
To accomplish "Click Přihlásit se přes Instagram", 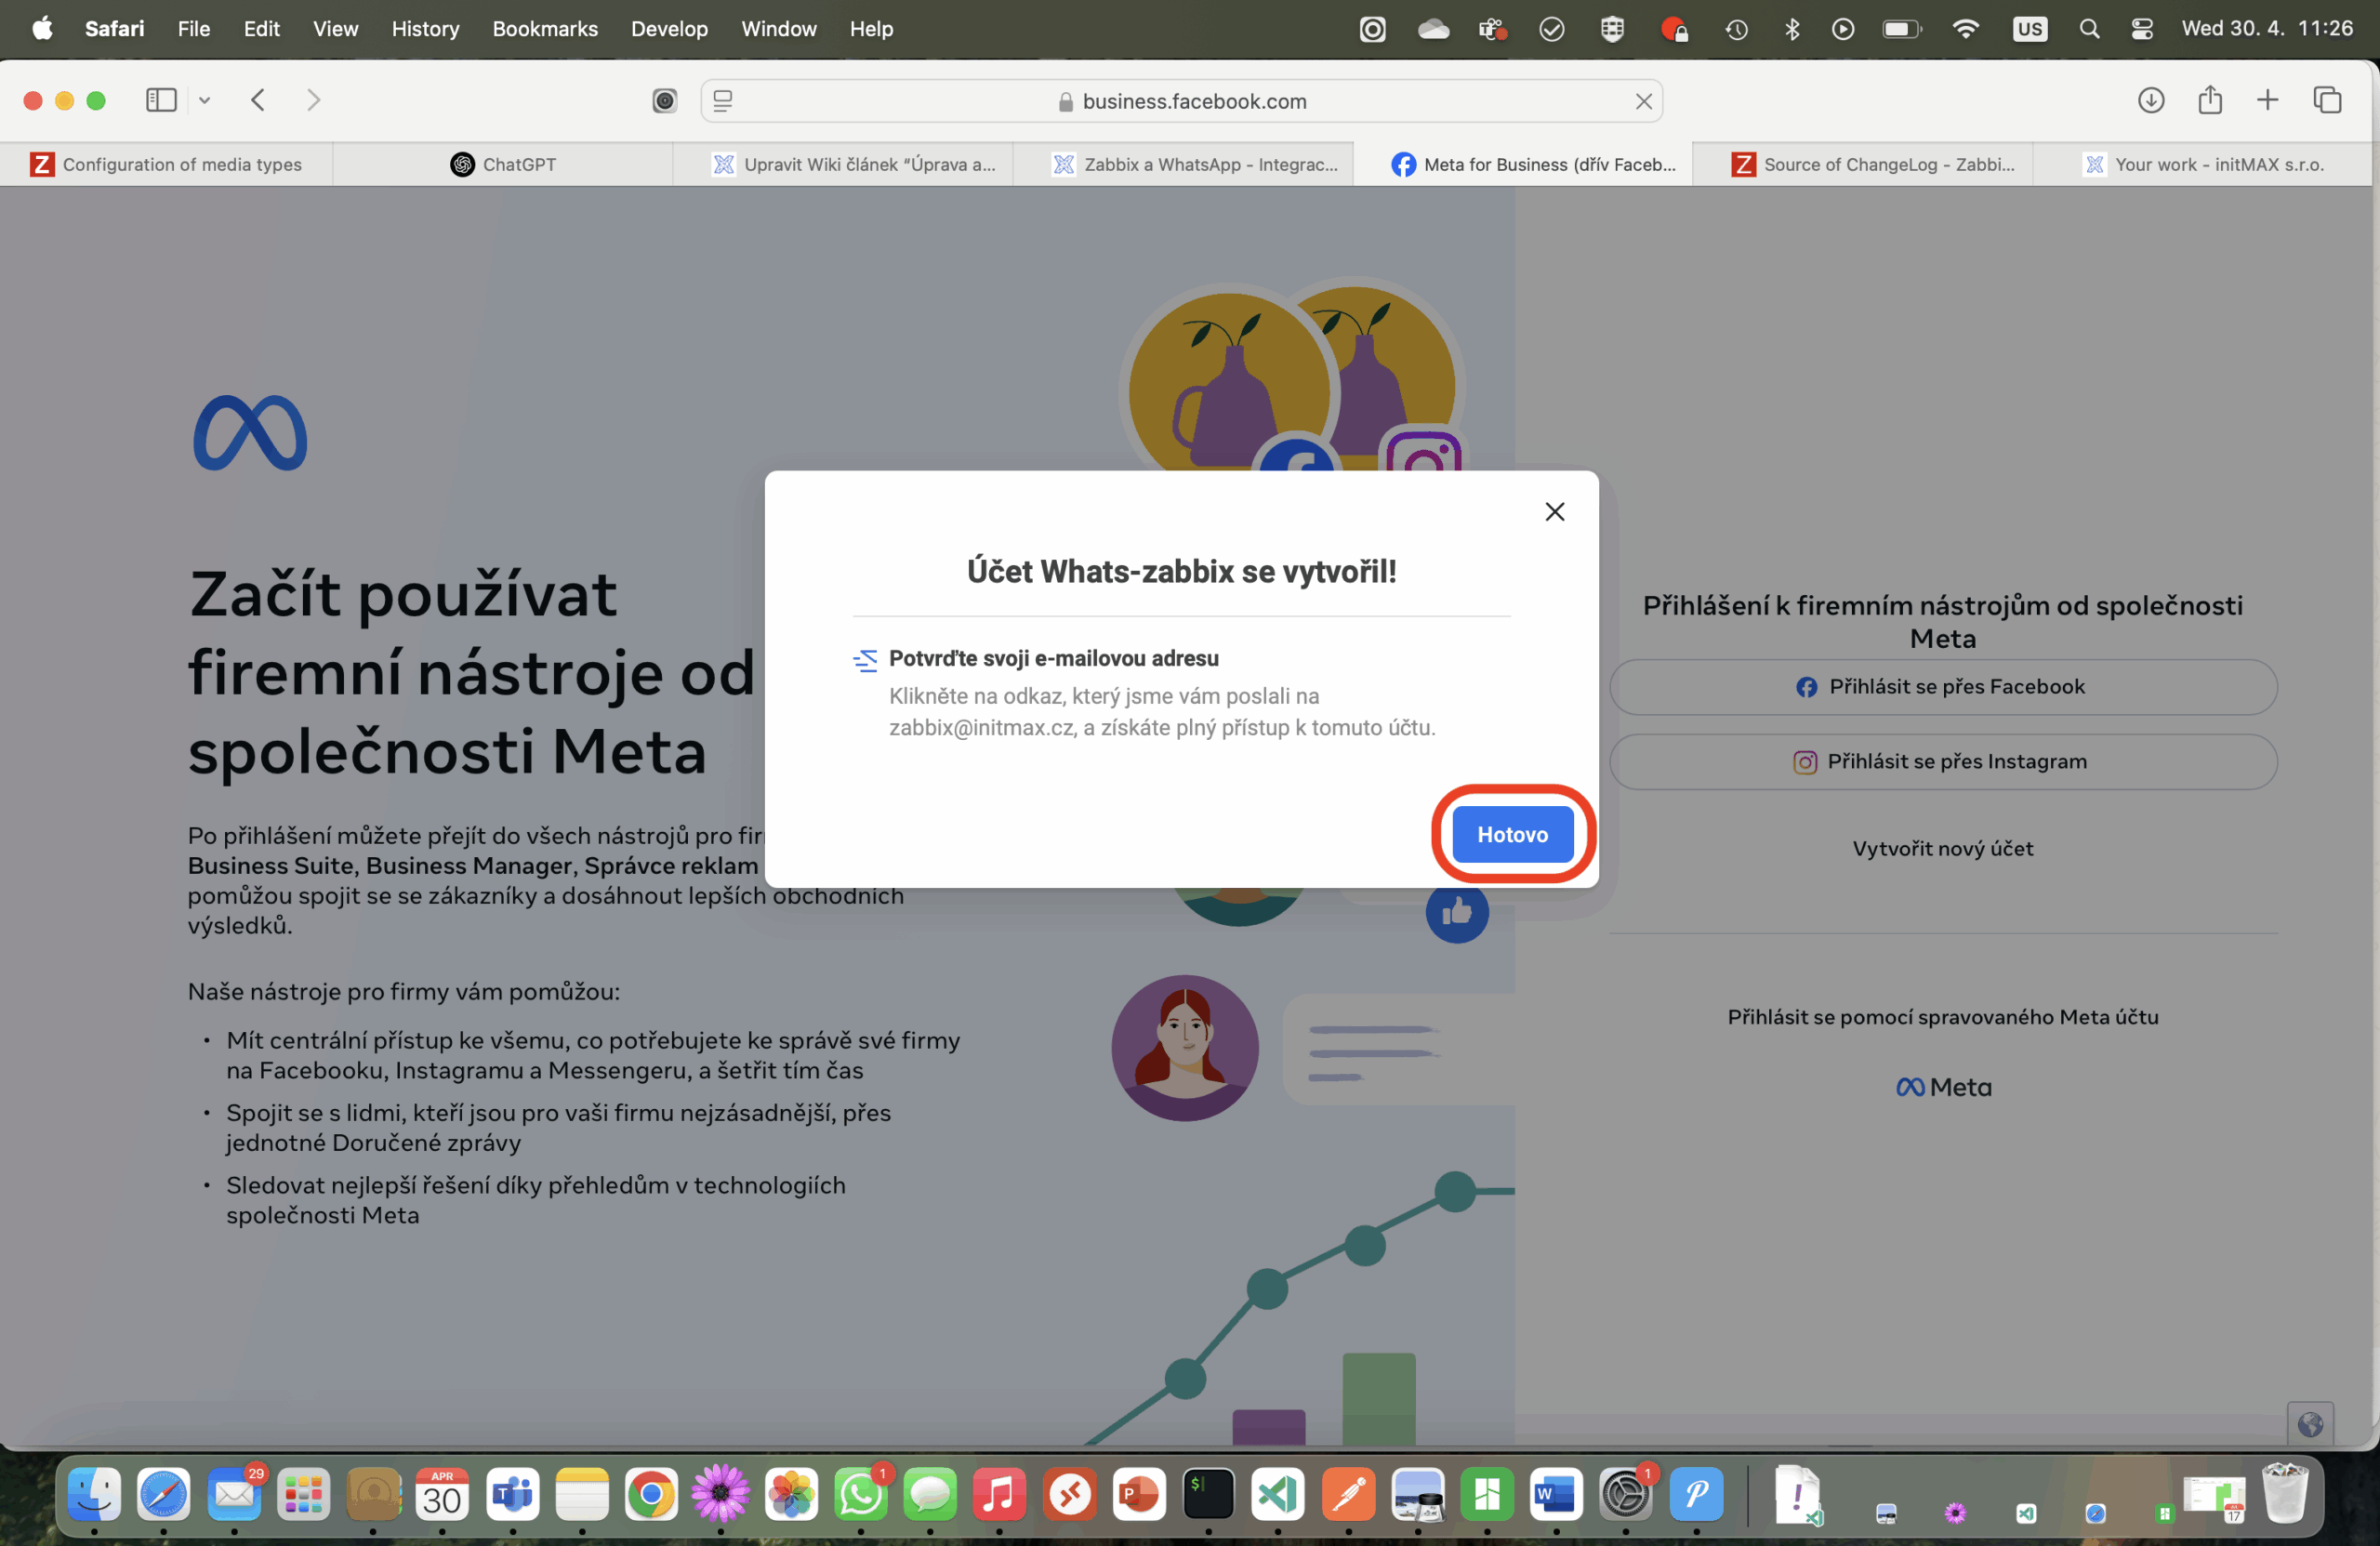I will [x=1942, y=762].
